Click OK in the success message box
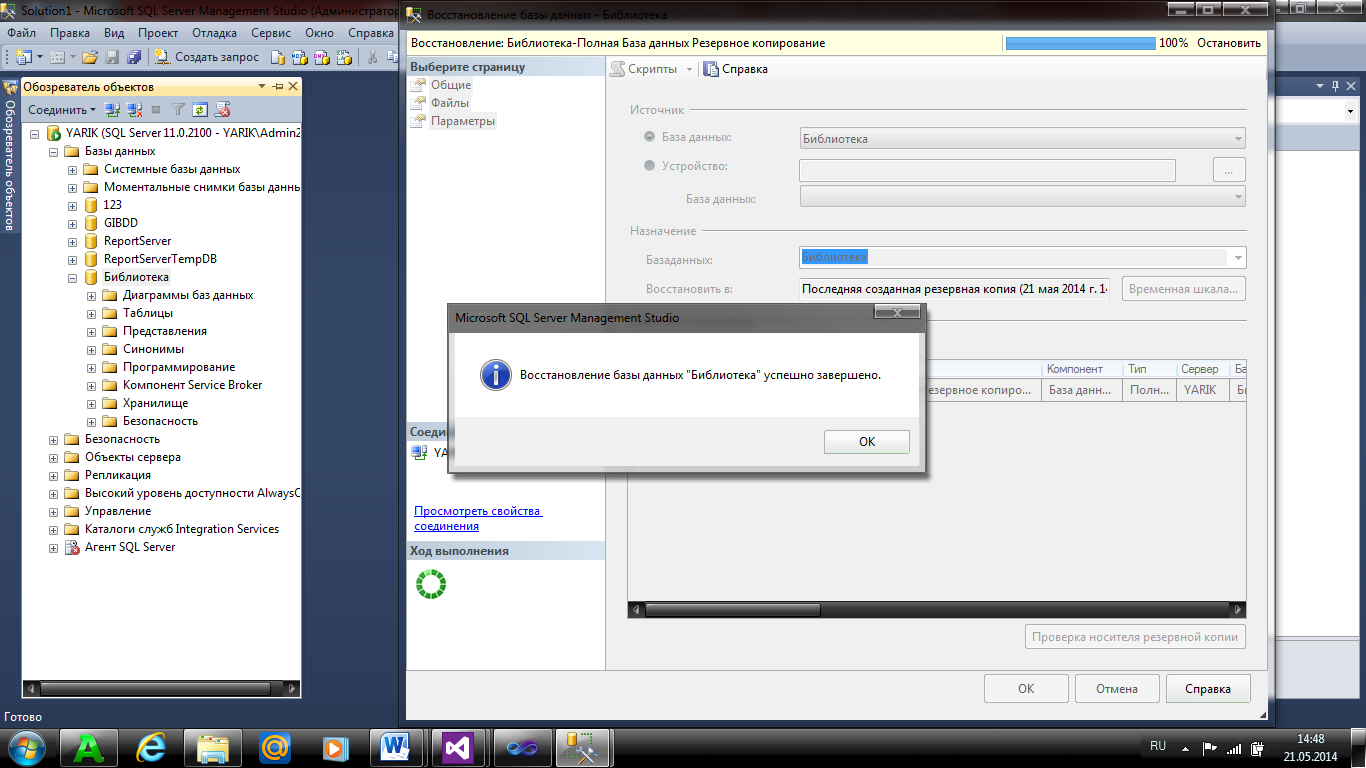 tap(867, 442)
